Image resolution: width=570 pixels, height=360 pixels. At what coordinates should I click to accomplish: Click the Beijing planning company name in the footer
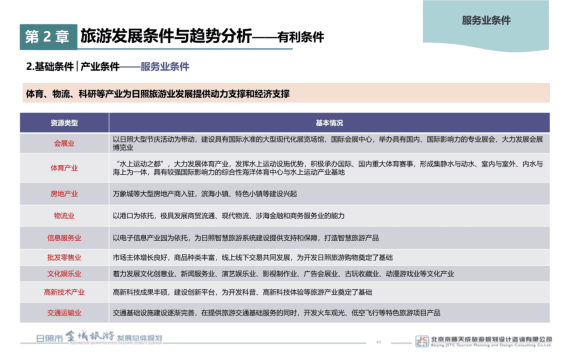coord(491,341)
